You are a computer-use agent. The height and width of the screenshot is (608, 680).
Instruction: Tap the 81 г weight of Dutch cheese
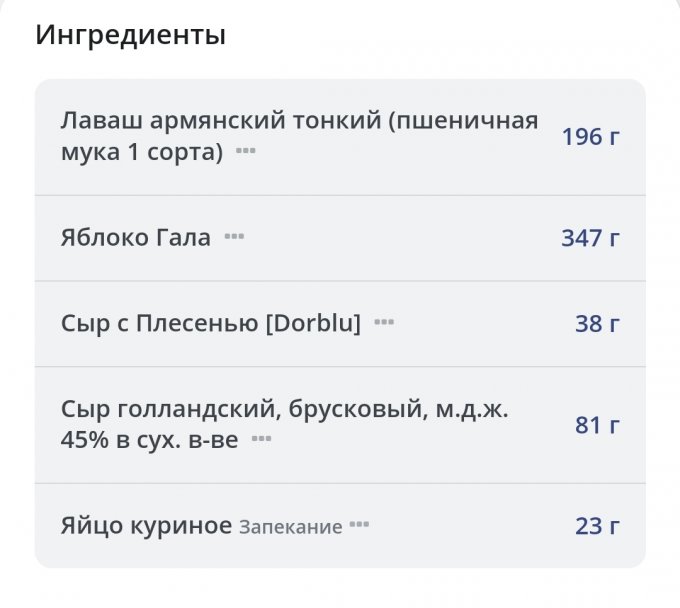click(x=597, y=425)
